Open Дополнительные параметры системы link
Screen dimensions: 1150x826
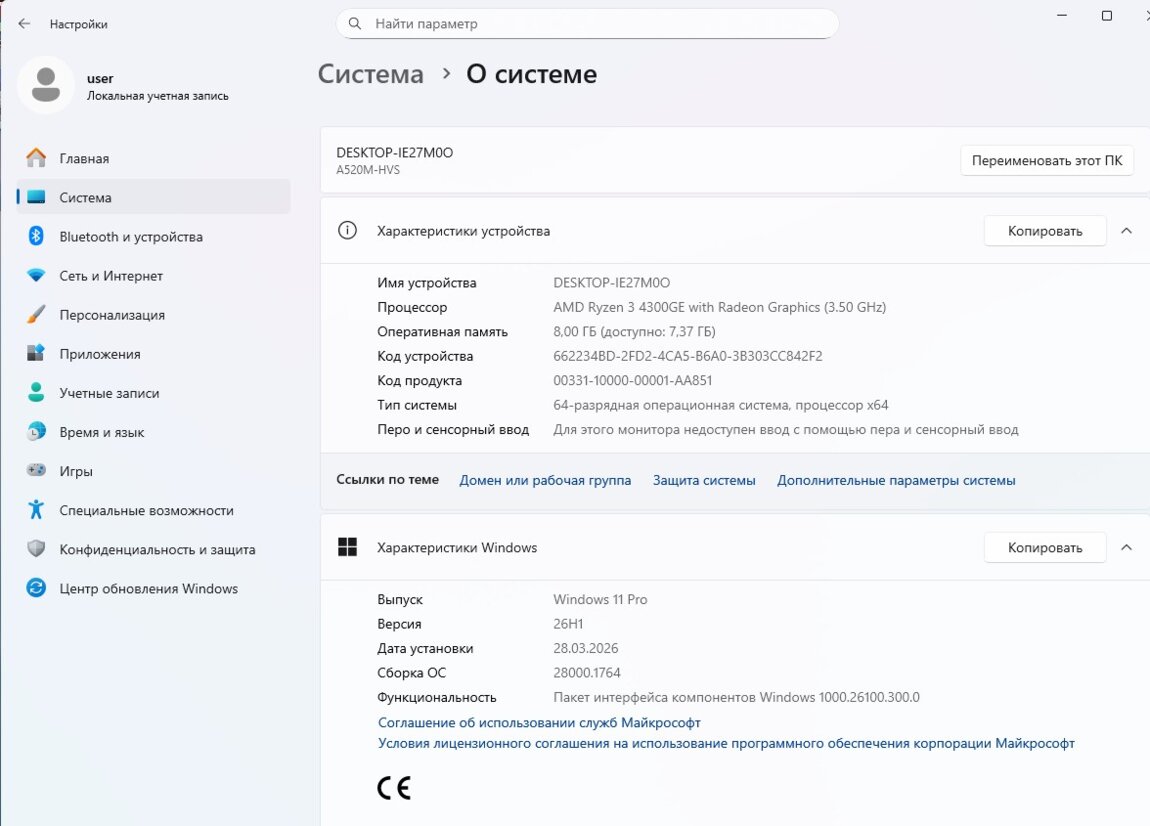[896, 480]
